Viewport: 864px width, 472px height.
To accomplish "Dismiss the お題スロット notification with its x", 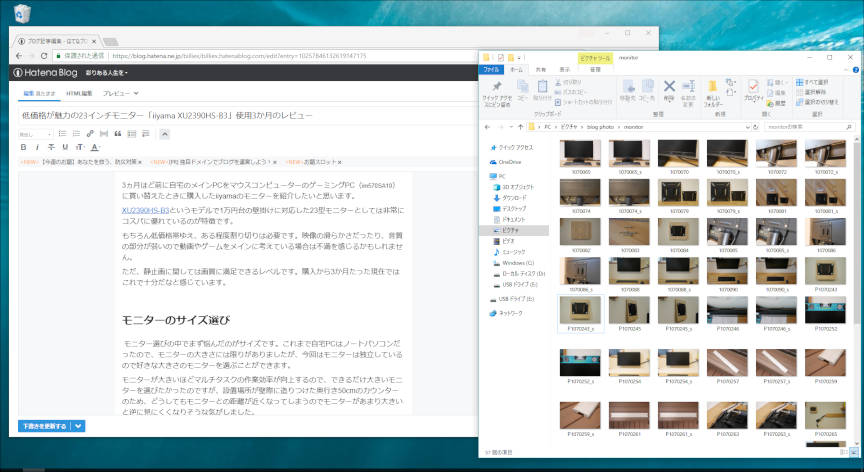I will [x=340, y=162].
